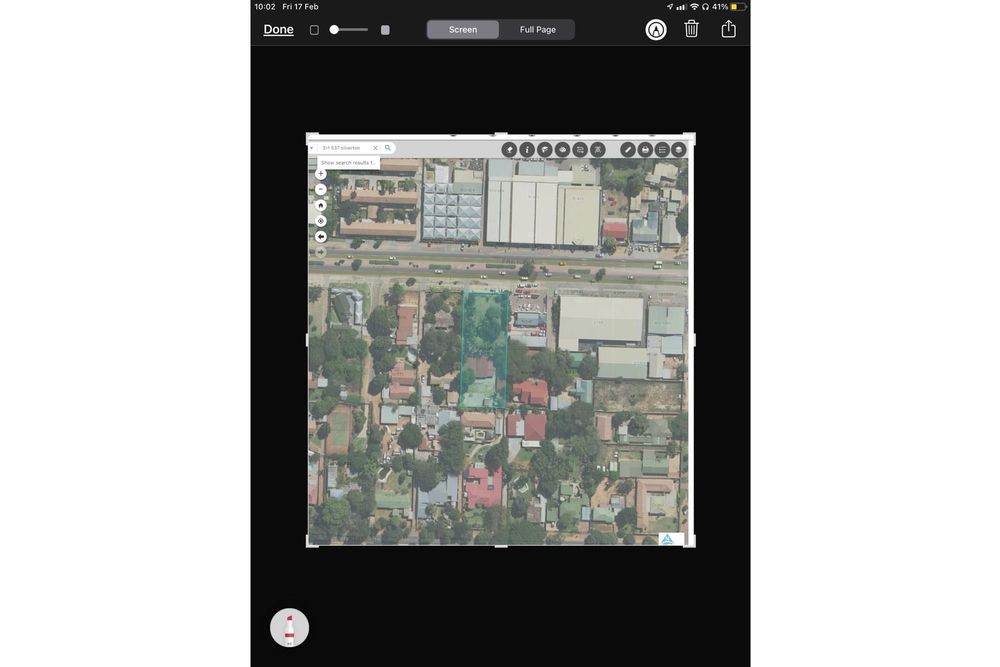The image size is (1000, 667).
Task: Click the print icon in the map toolbar
Action: [x=645, y=150]
